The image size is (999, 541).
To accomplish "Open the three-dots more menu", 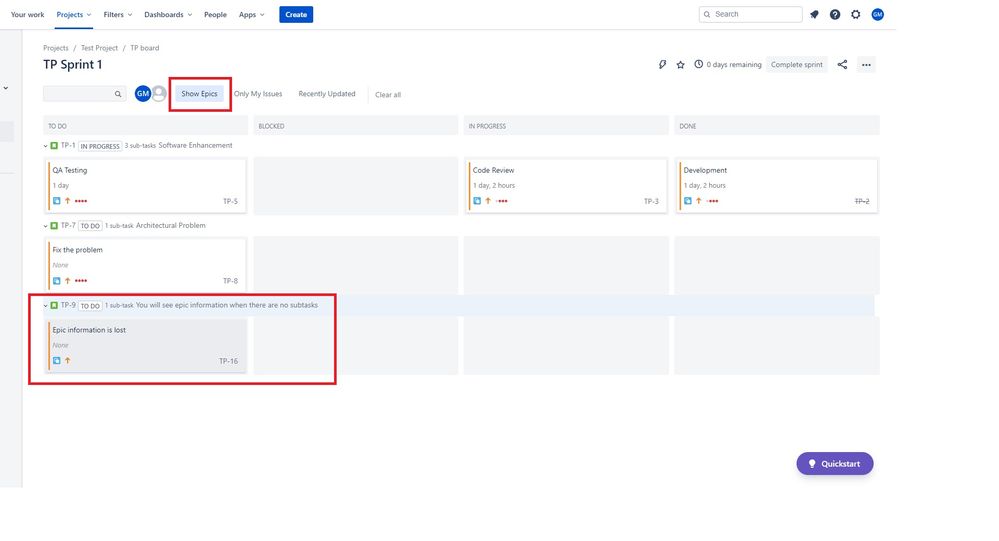I will coord(866,64).
